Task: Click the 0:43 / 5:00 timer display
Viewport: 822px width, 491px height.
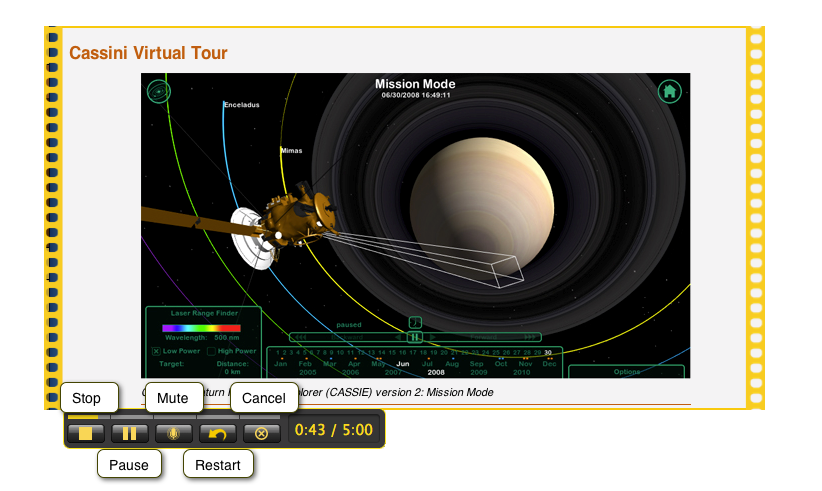Action: (334, 432)
